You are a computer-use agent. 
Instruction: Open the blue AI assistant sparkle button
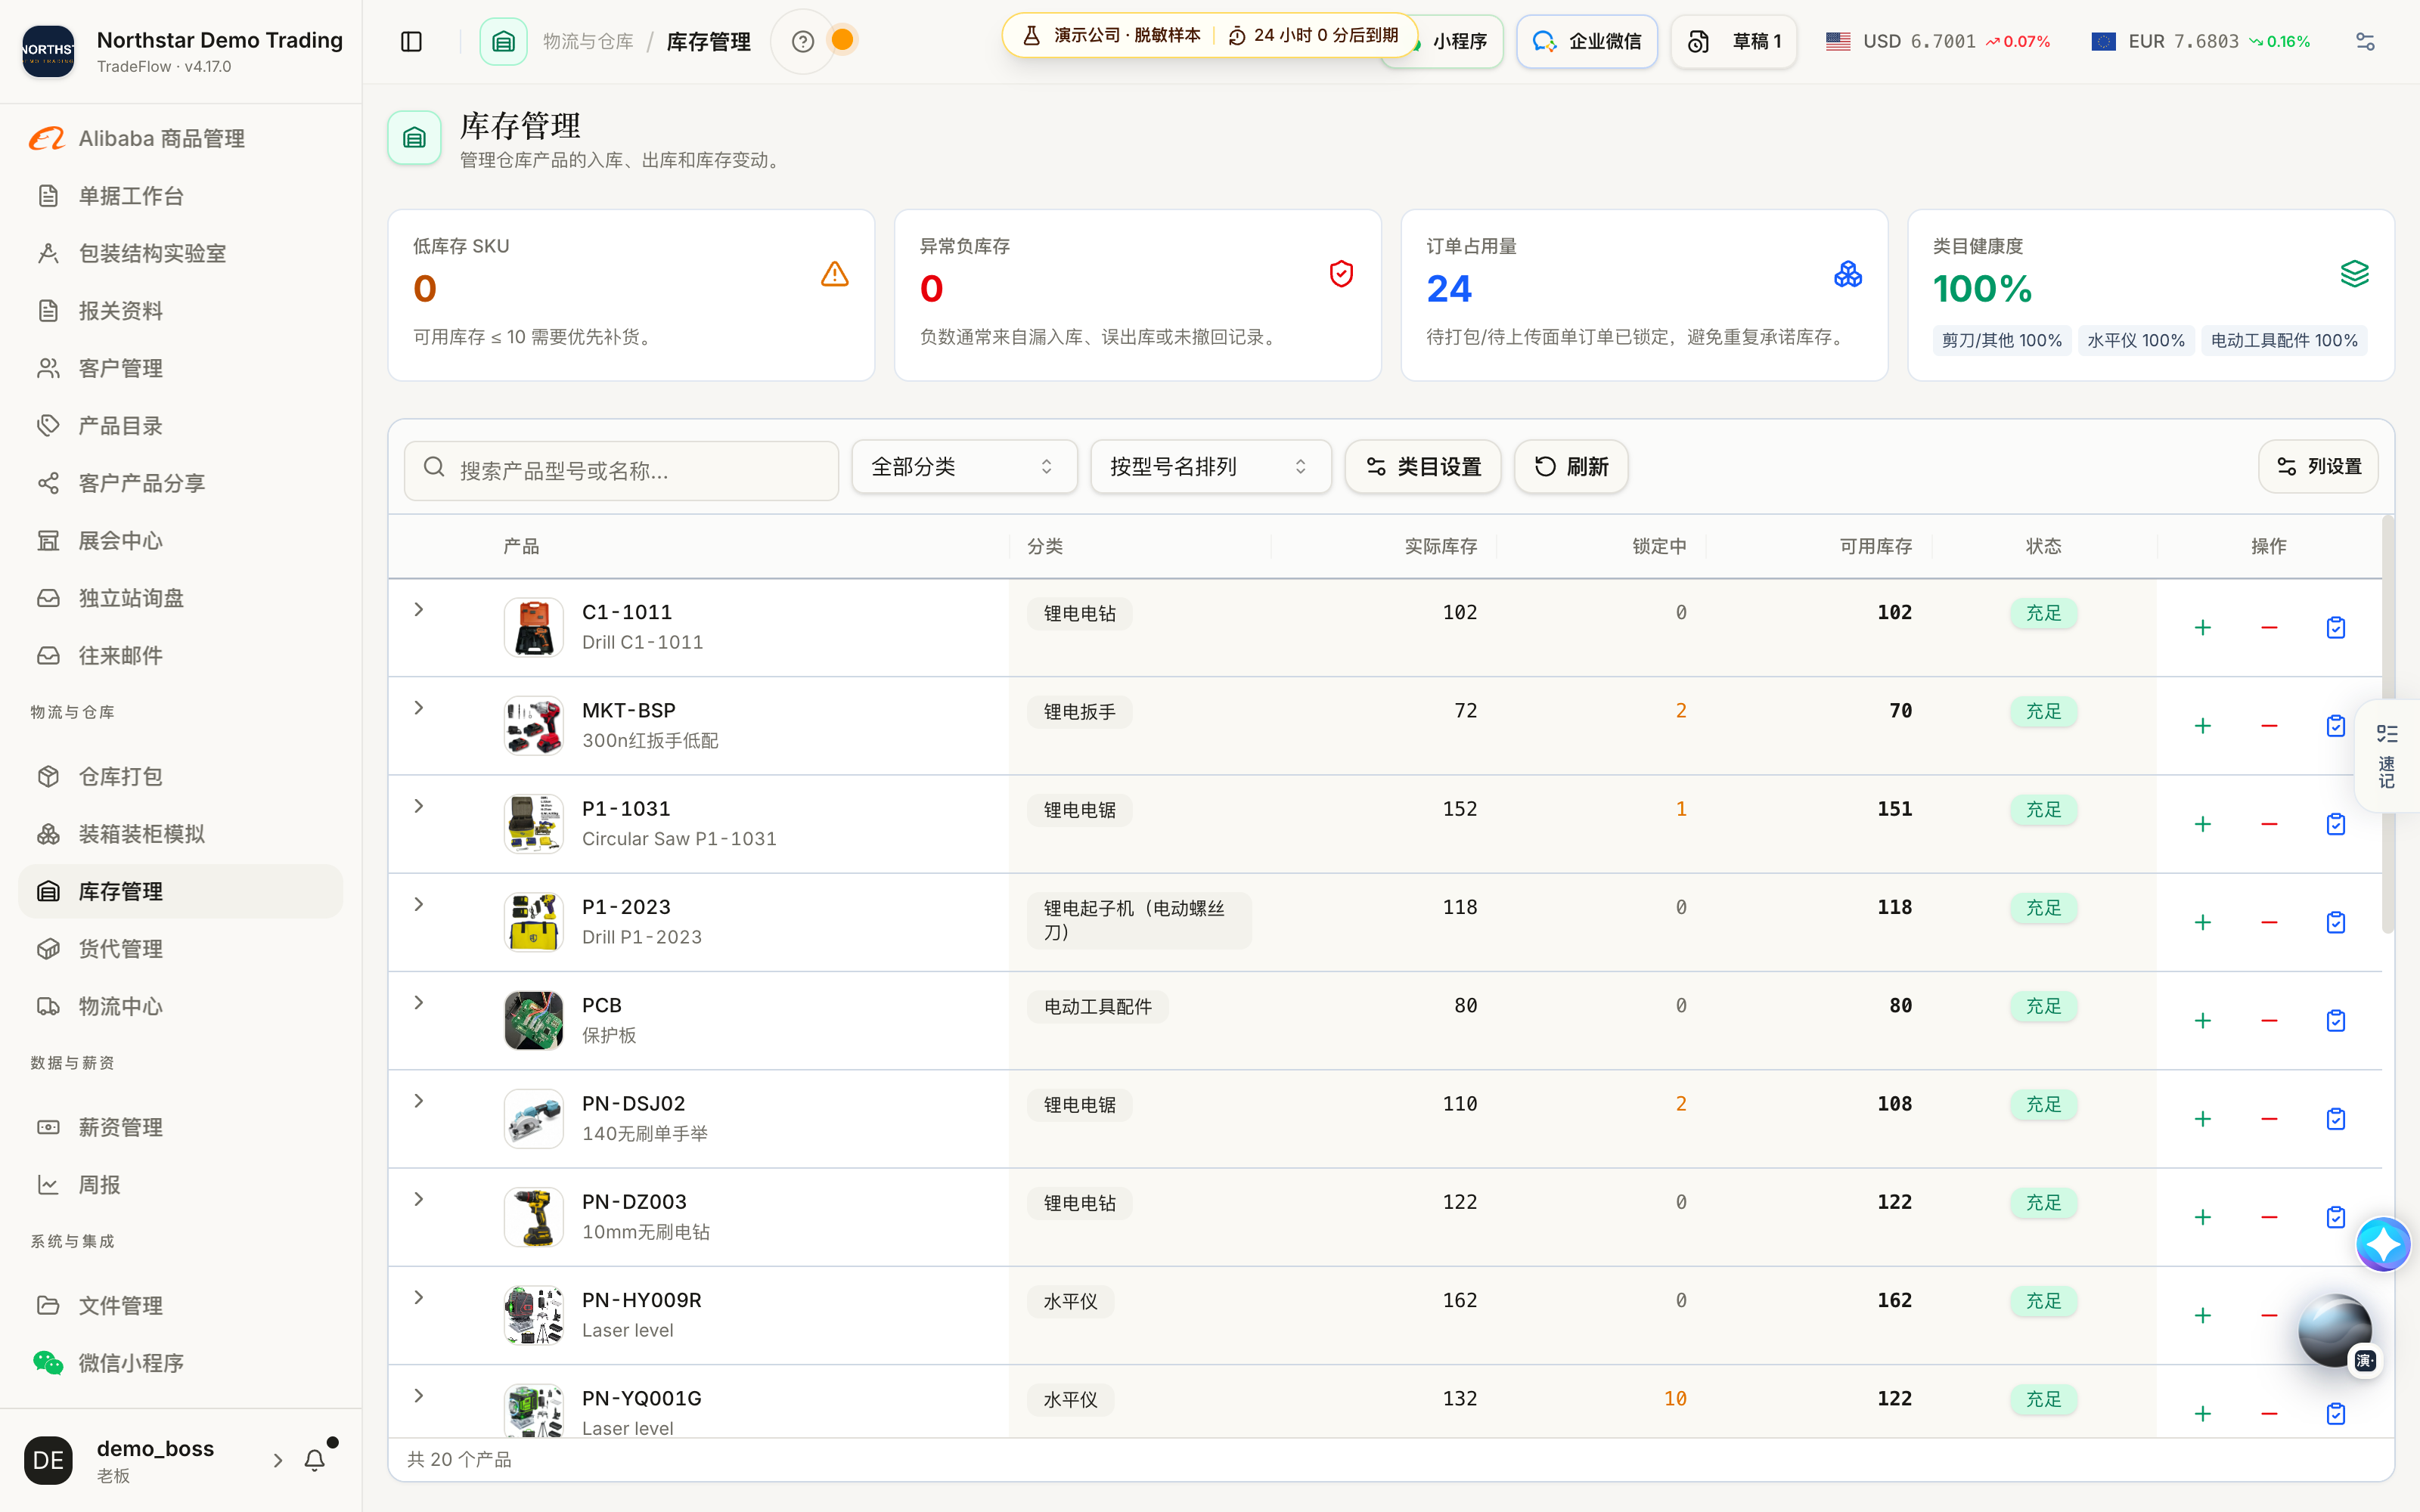[2383, 1245]
